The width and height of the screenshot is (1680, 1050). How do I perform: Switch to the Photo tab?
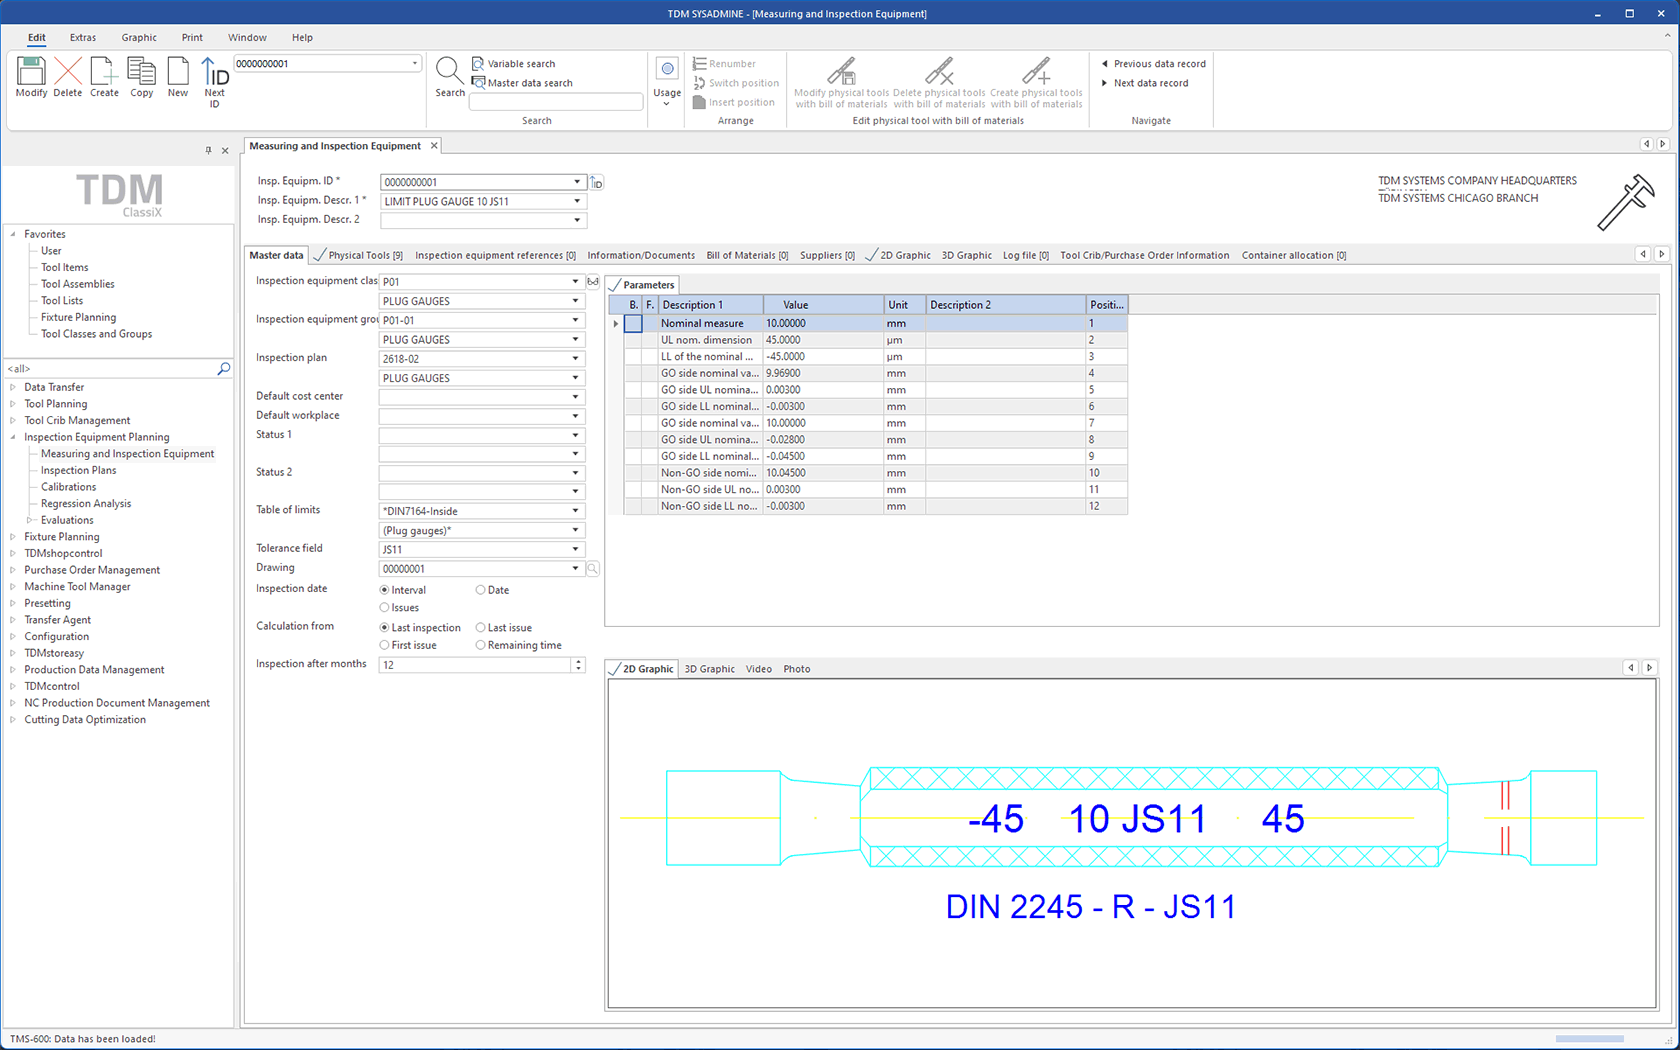tap(797, 669)
